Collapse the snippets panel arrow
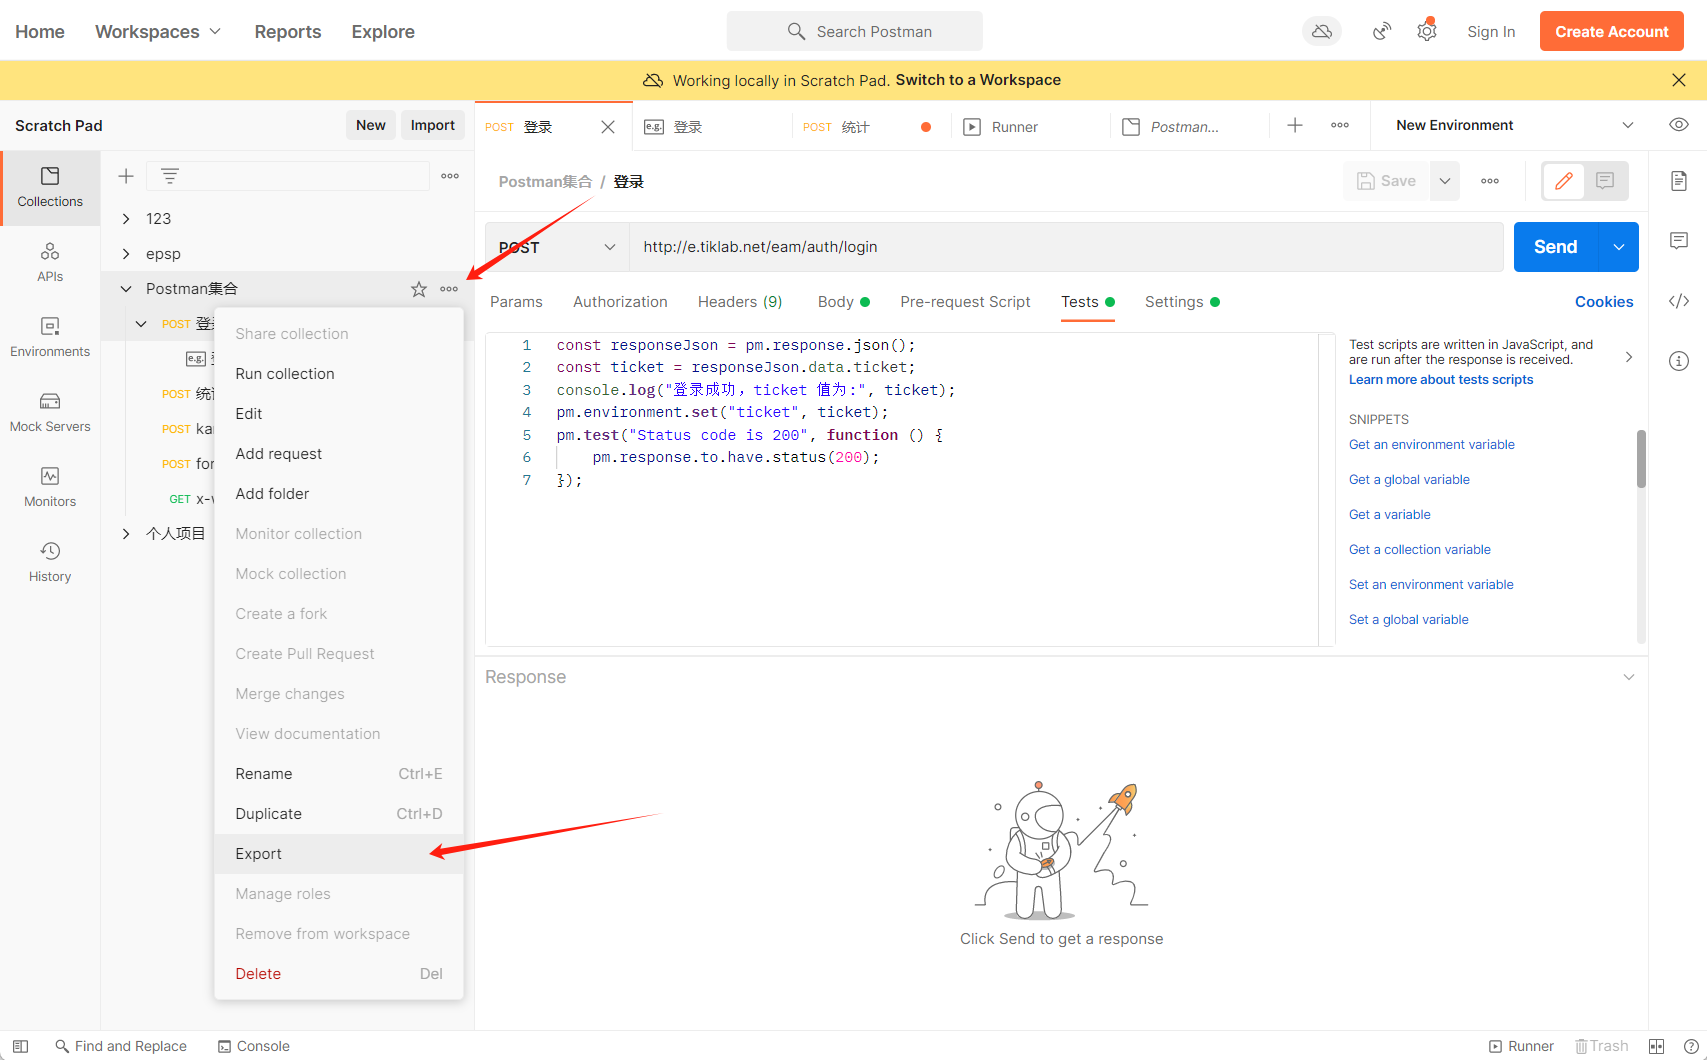Viewport: 1707px width, 1060px height. click(1629, 357)
